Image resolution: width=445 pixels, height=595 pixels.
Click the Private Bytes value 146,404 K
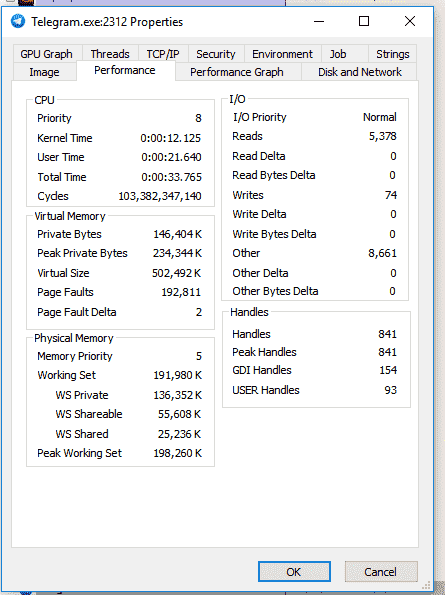pyautogui.click(x=178, y=235)
